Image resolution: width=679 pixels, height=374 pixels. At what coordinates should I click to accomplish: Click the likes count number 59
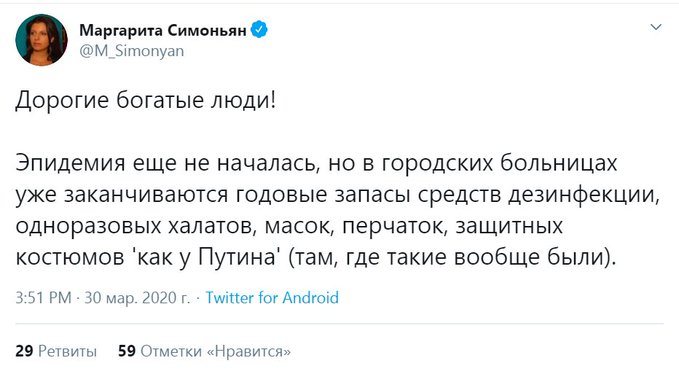(x=127, y=351)
